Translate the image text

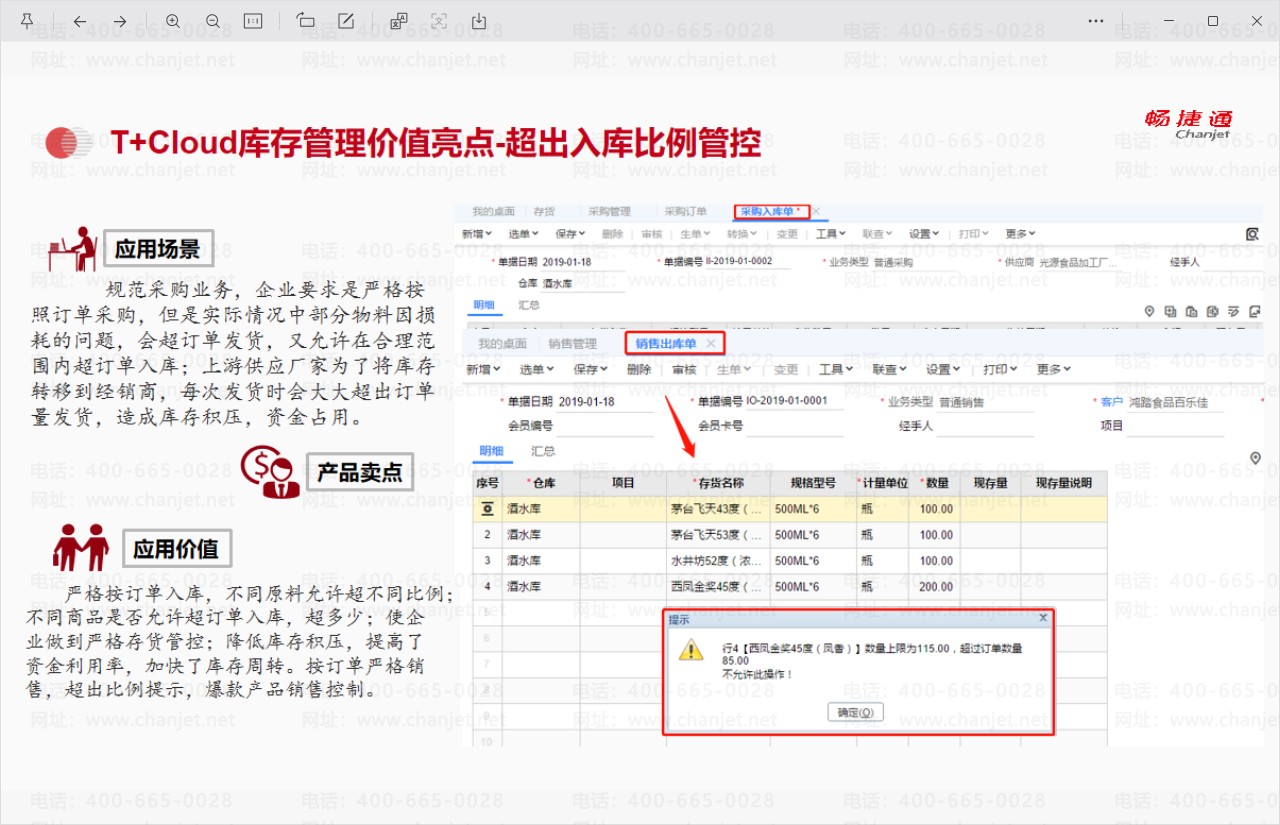(399, 21)
